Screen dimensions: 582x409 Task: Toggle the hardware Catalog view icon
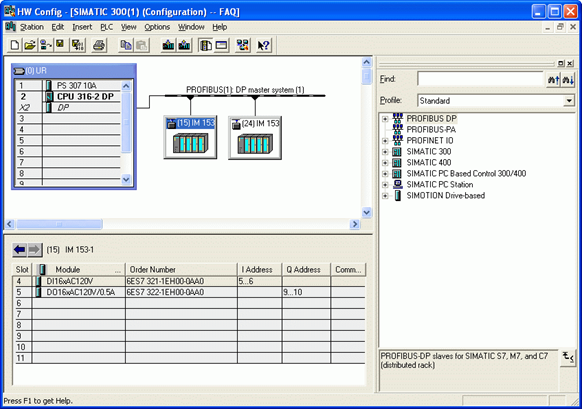(x=205, y=45)
